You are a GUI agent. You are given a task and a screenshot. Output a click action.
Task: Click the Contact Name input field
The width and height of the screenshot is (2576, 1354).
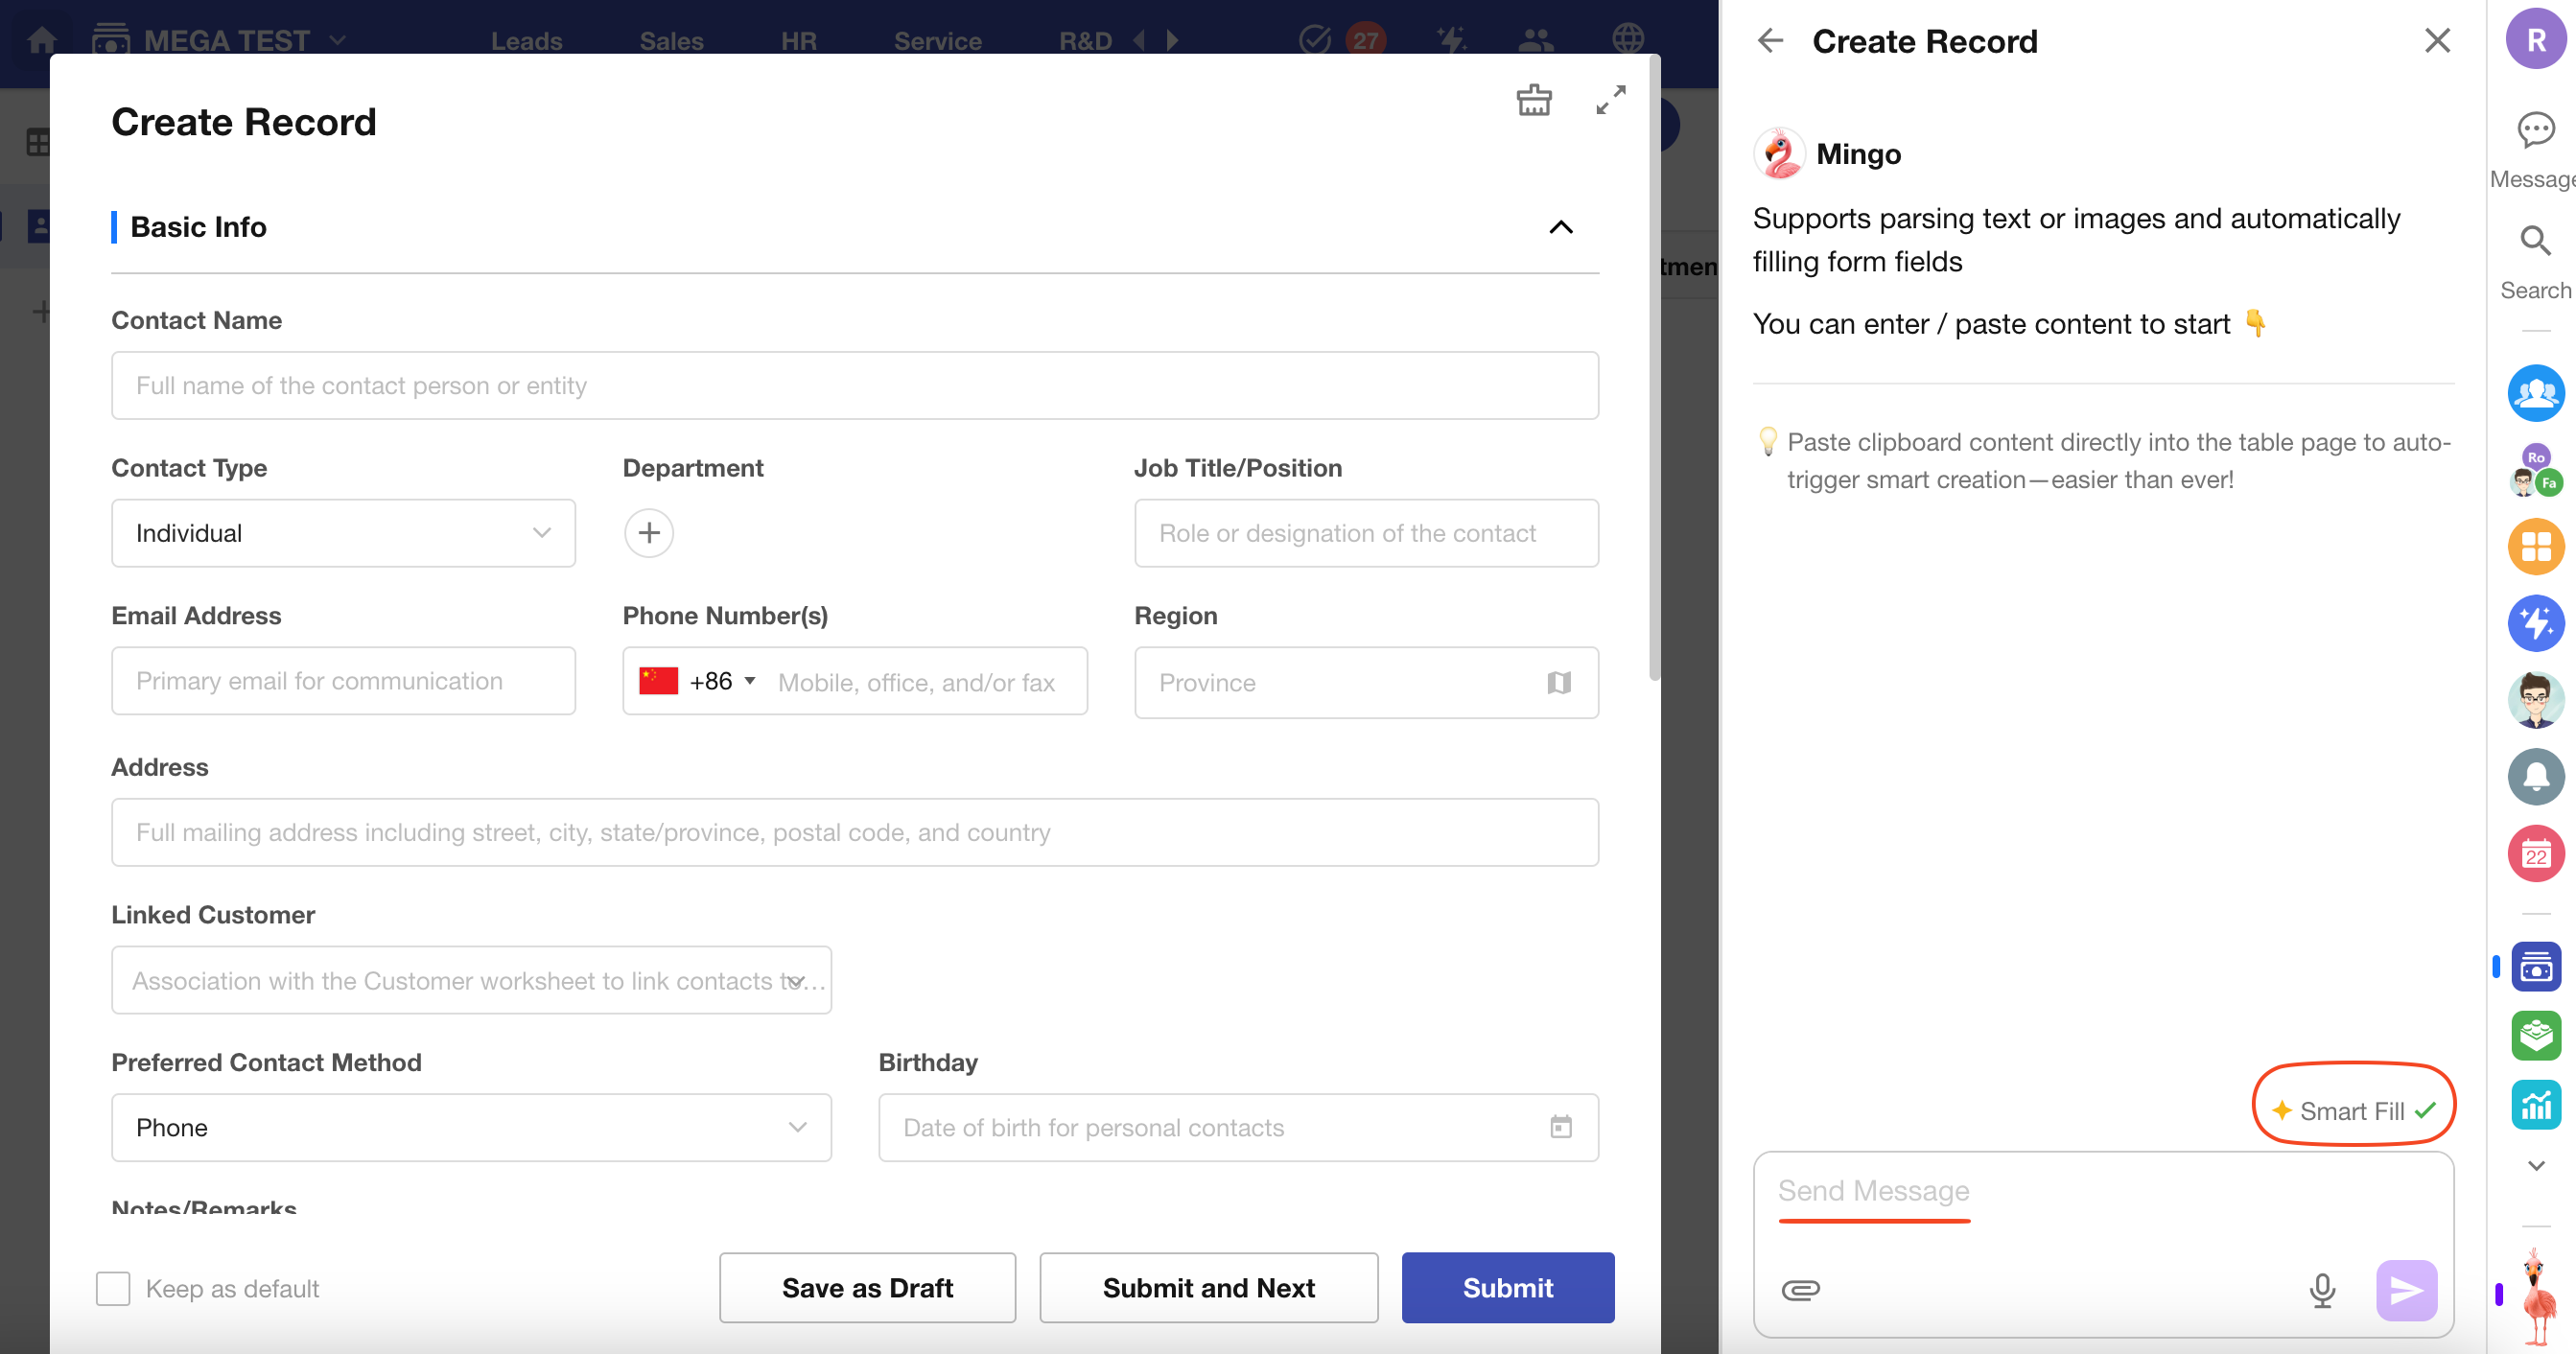854,386
